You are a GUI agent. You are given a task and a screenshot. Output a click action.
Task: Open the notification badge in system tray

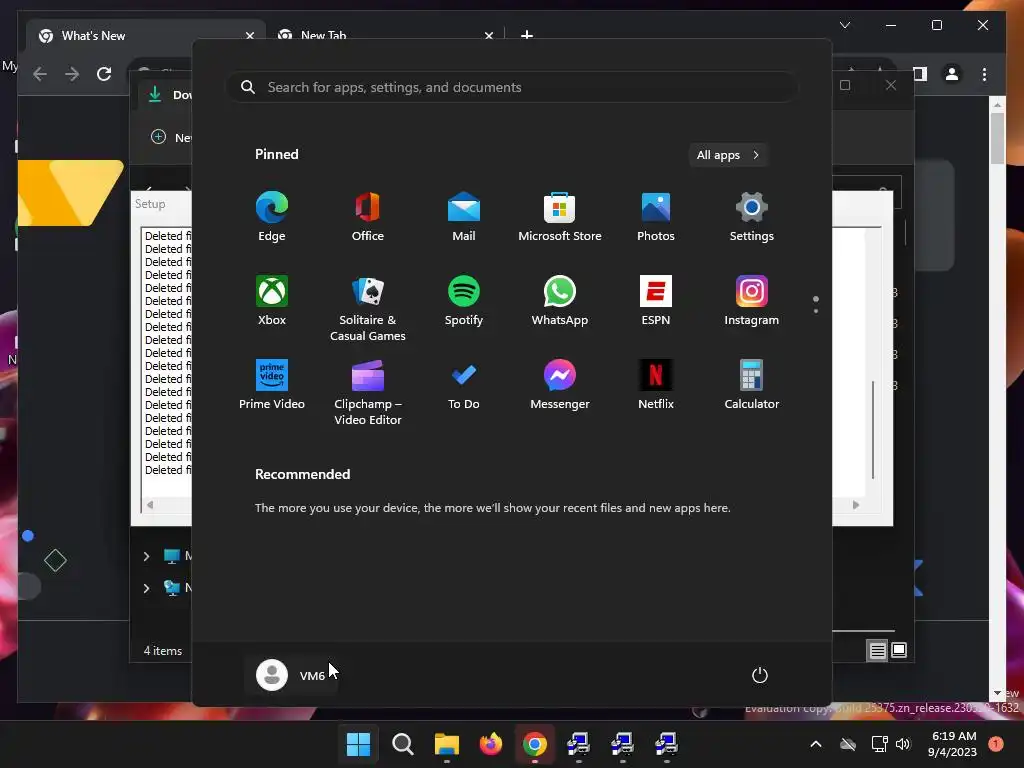tap(996, 744)
